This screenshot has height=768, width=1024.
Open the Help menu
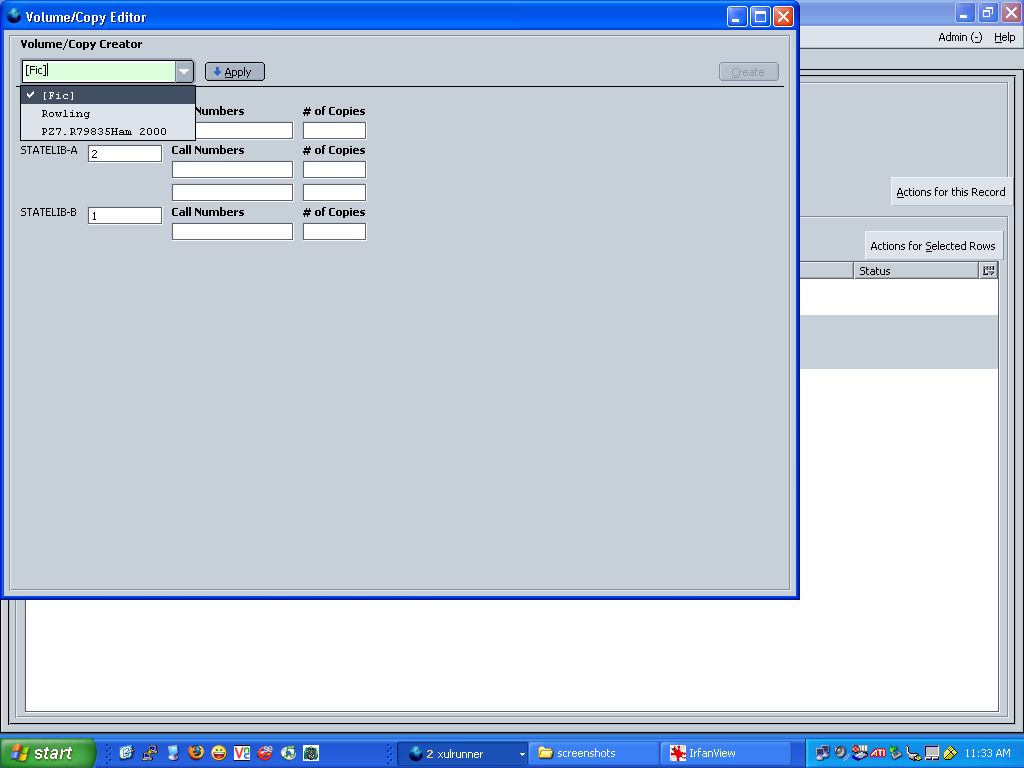[1004, 37]
